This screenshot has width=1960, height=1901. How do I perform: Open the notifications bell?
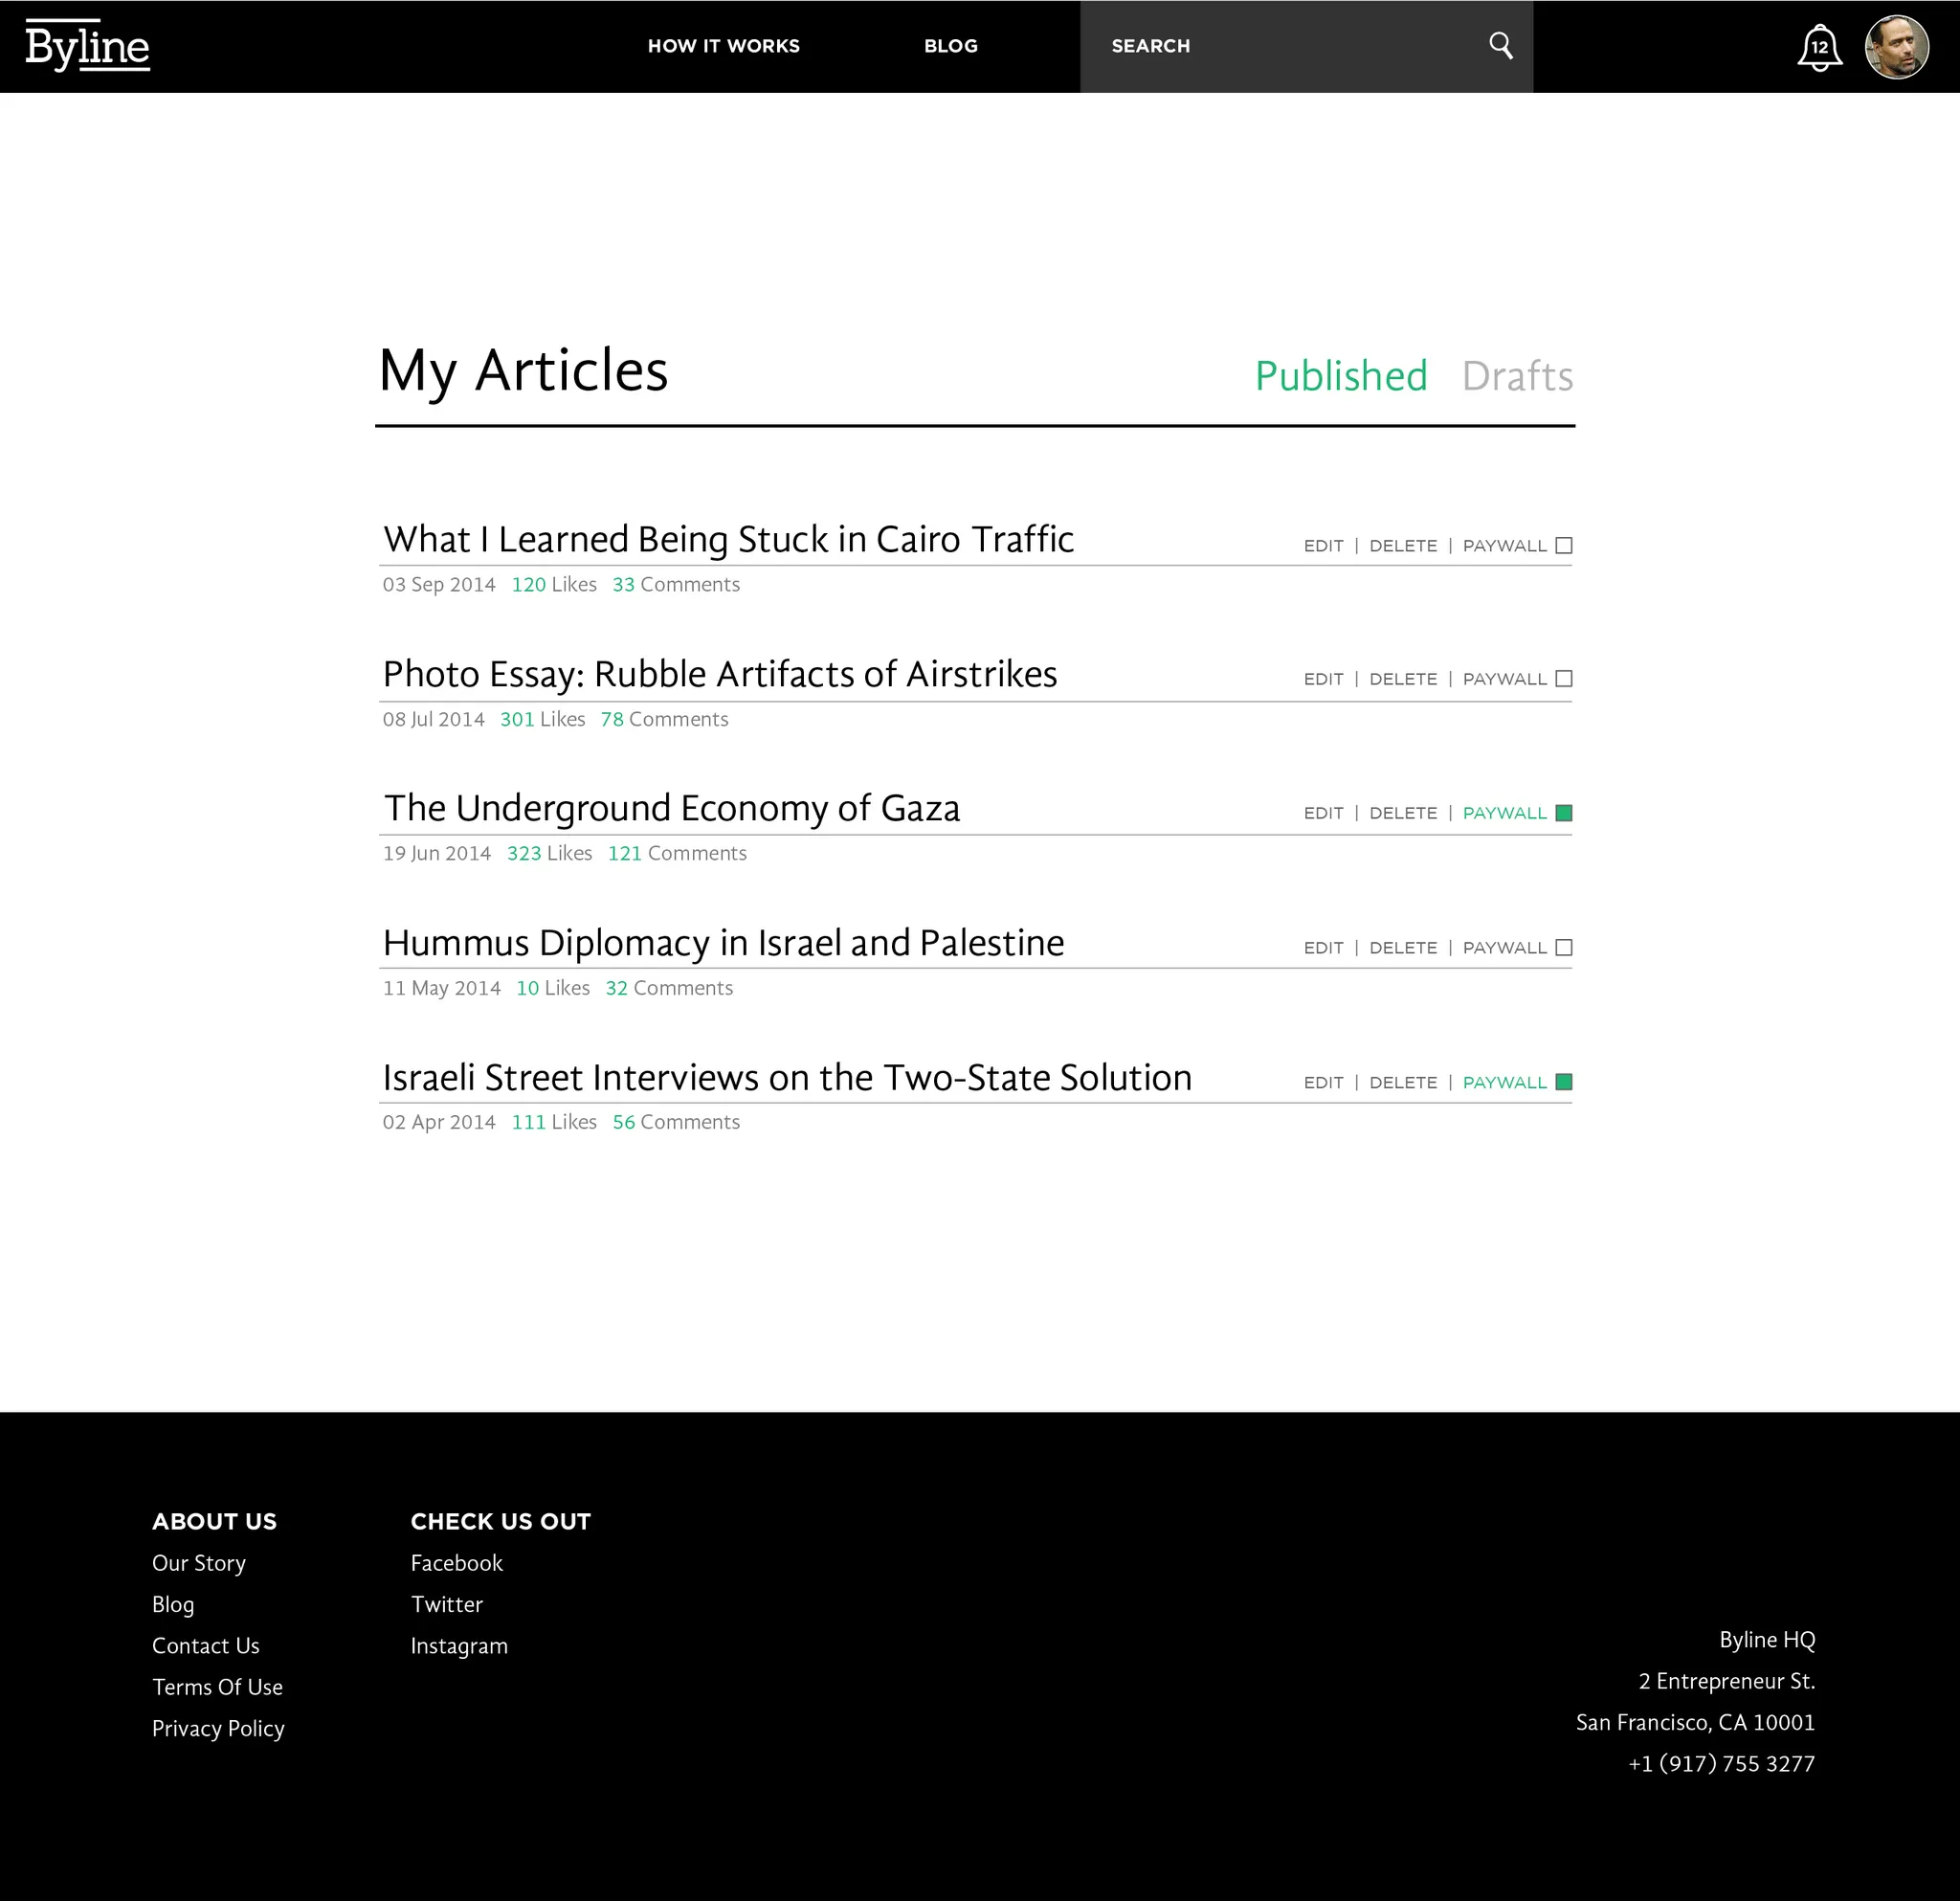[x=1819, y=47]
